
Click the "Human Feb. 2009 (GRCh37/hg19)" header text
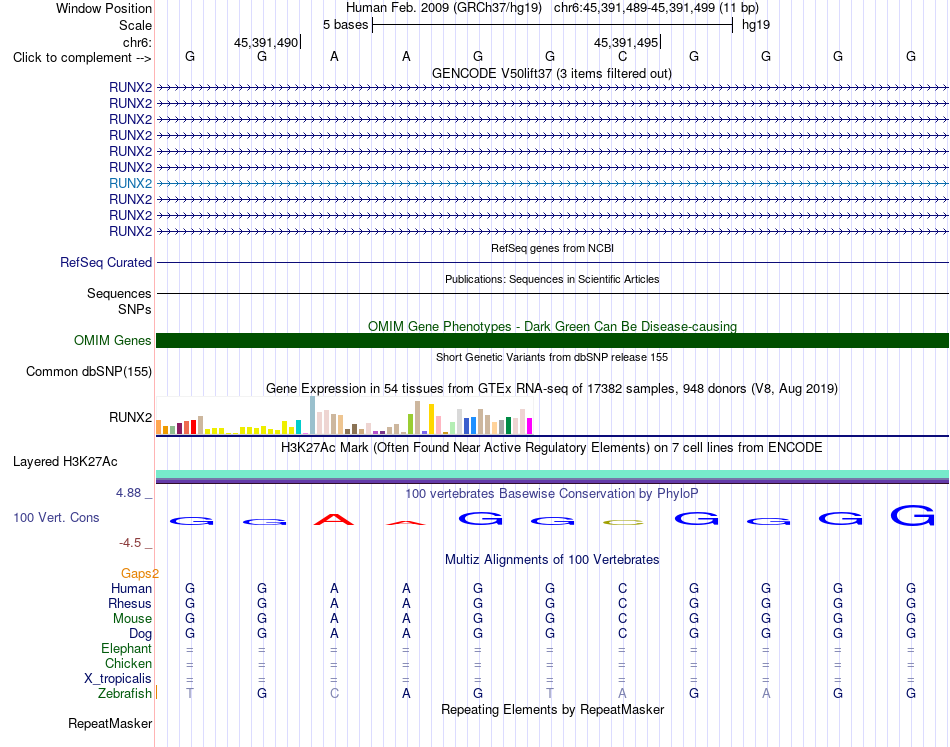click(x=445, y=8)
